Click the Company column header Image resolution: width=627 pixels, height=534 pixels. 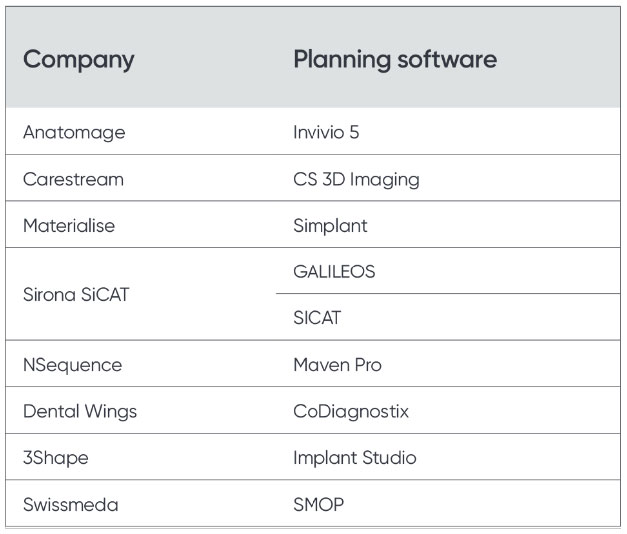coord(78,59)
